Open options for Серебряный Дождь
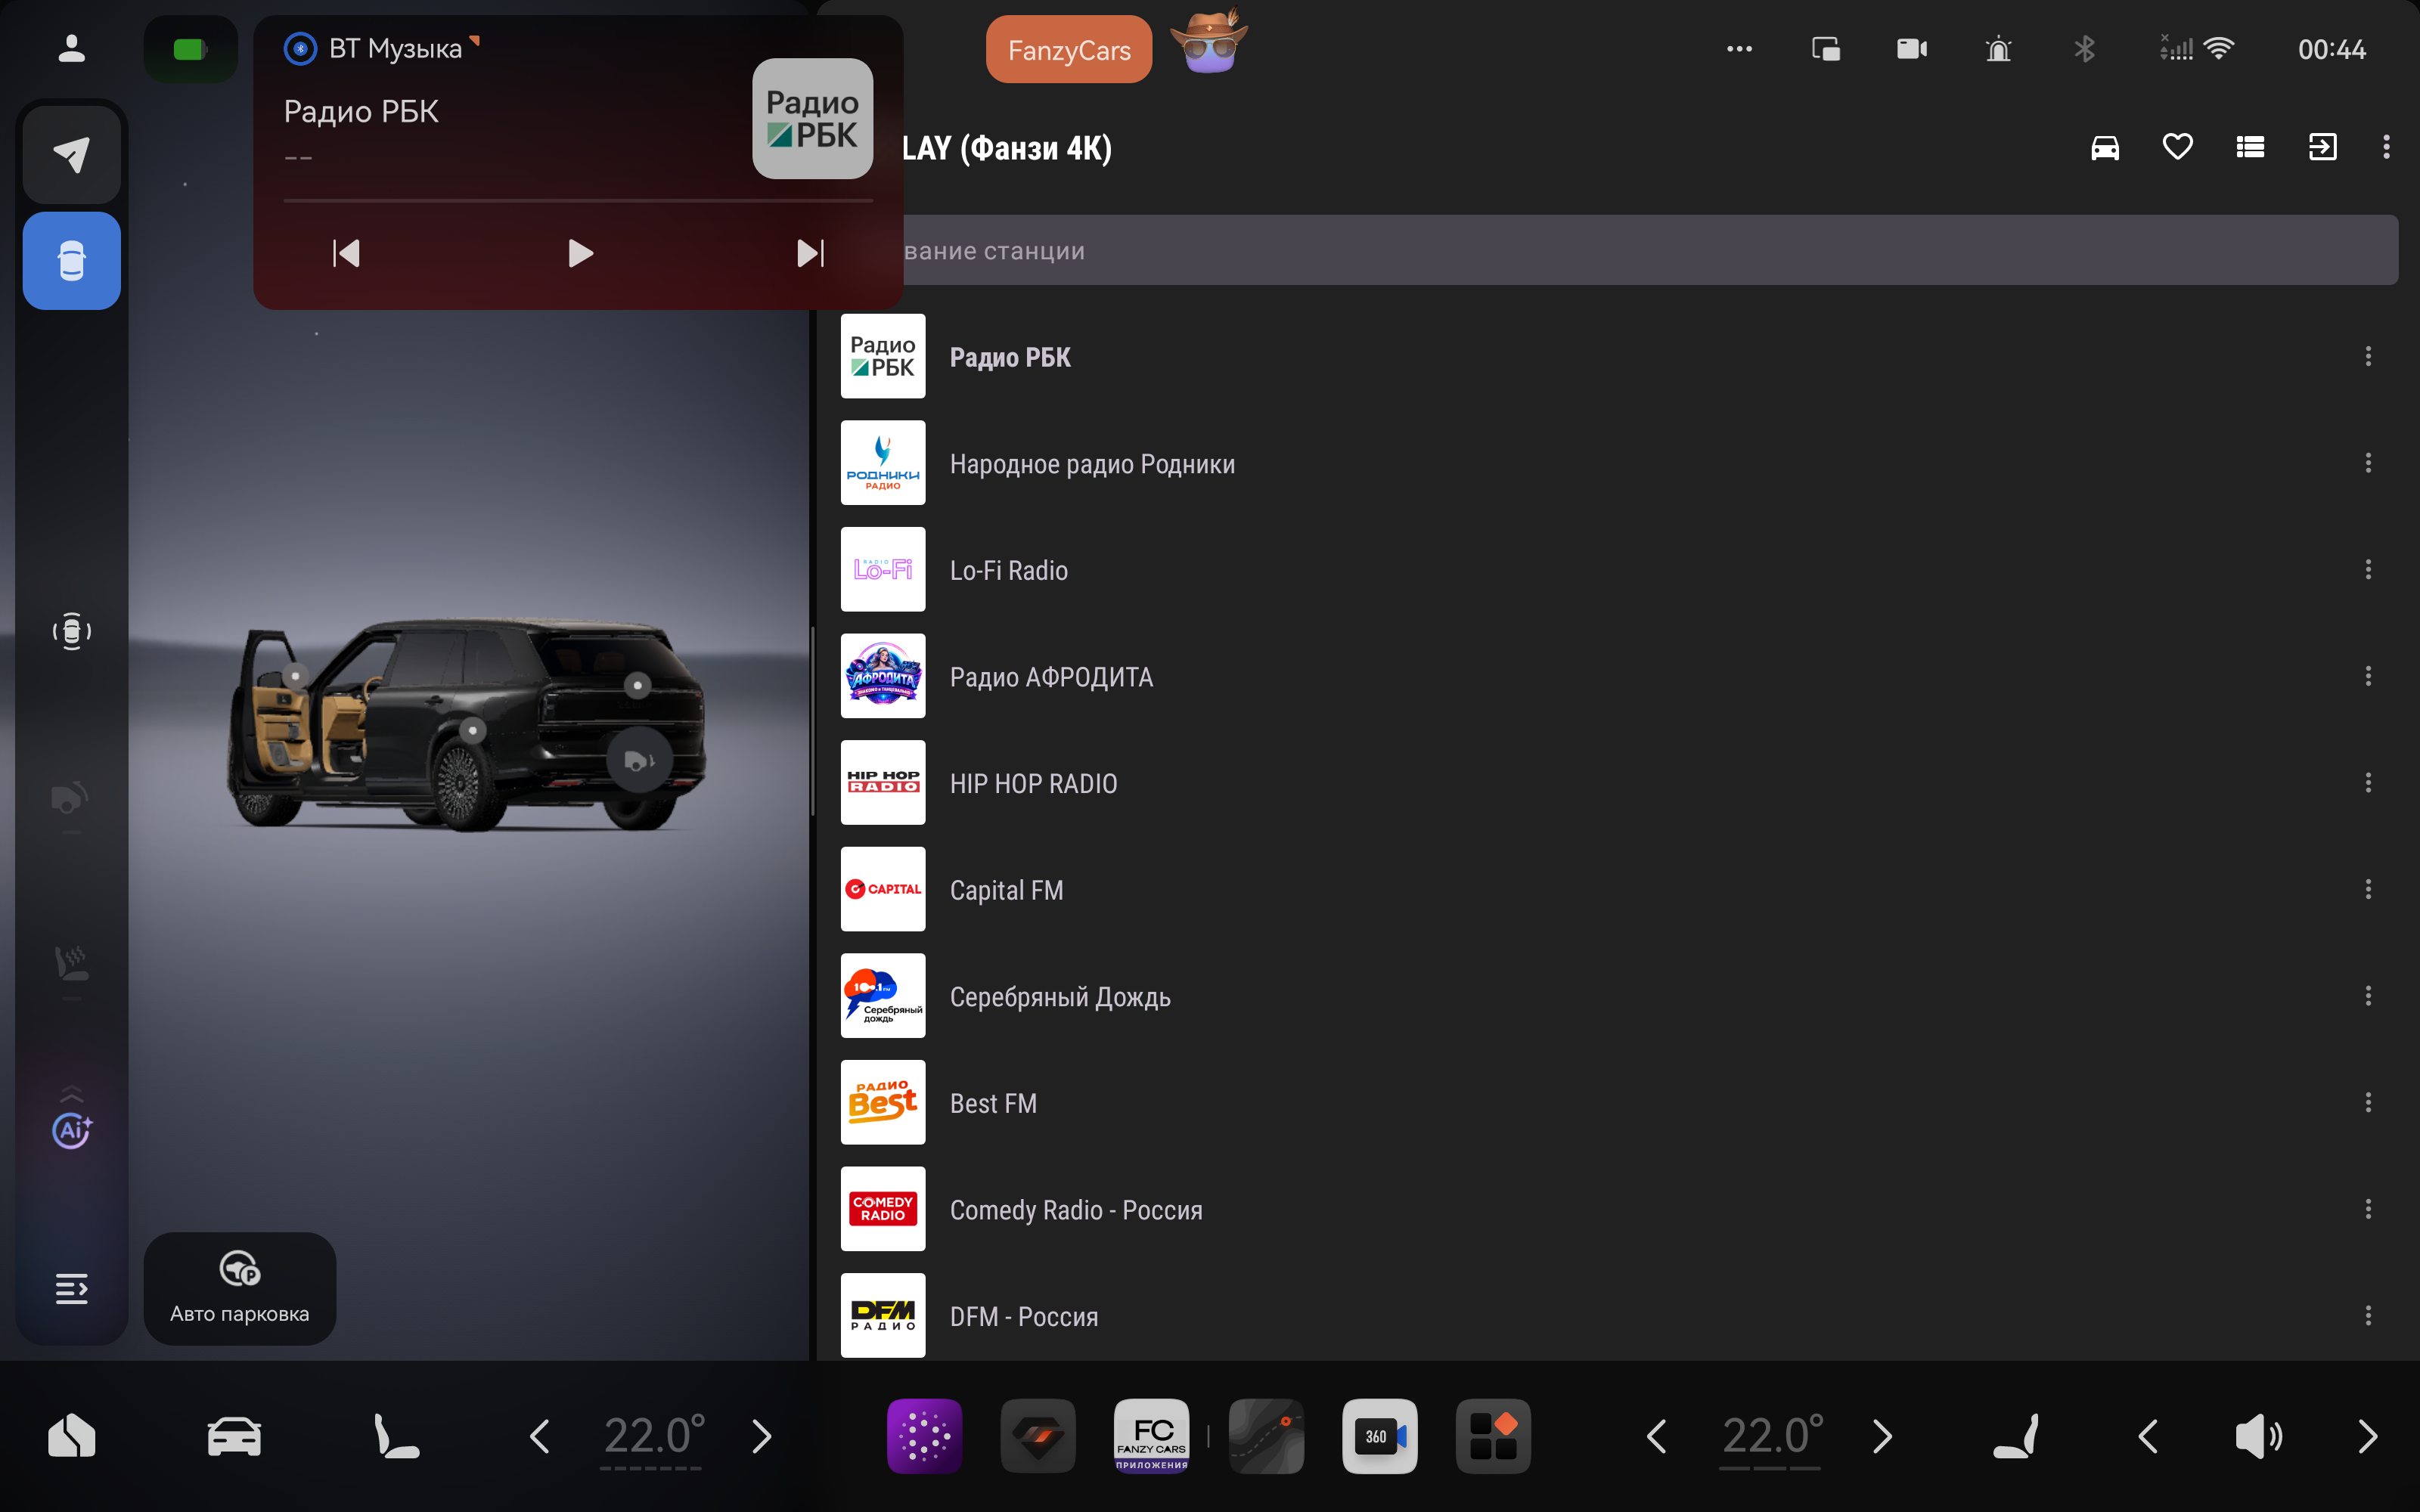 2367,996
